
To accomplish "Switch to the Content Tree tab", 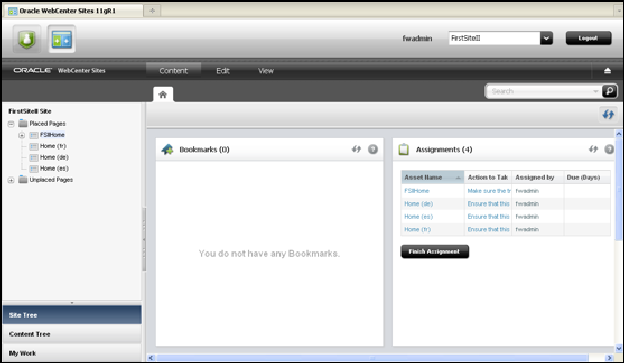I will point(72,334).
